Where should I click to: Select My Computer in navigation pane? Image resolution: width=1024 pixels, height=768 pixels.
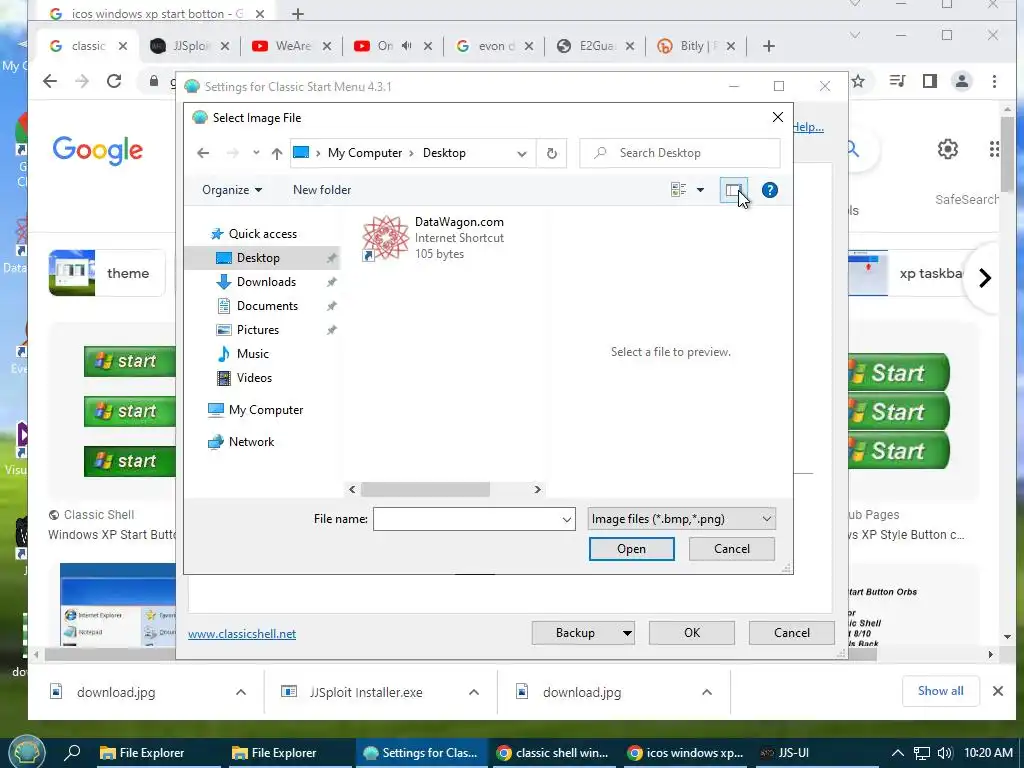click(266, 410)
